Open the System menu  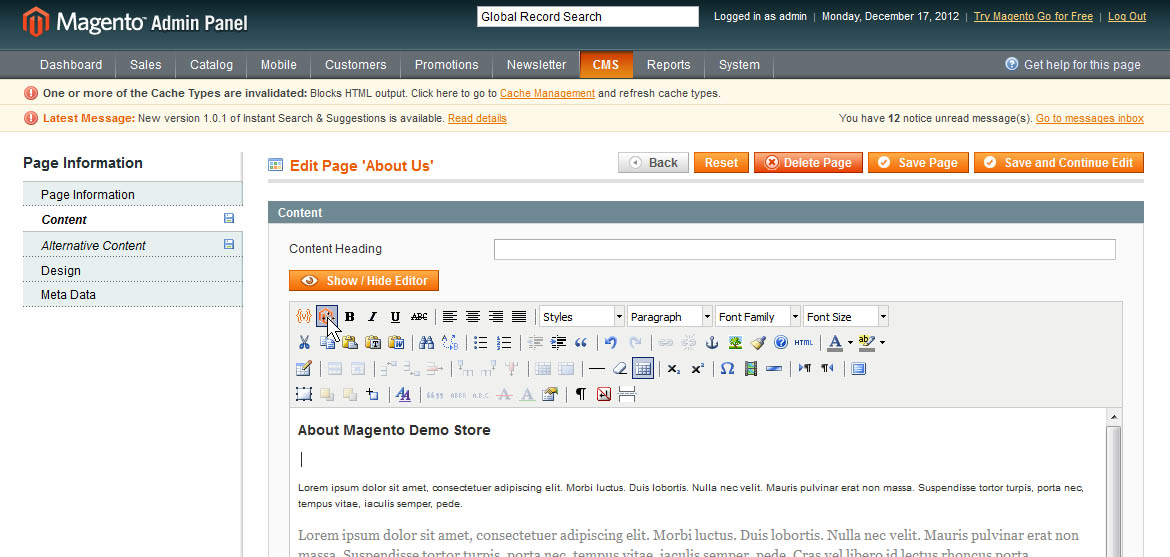739,65
